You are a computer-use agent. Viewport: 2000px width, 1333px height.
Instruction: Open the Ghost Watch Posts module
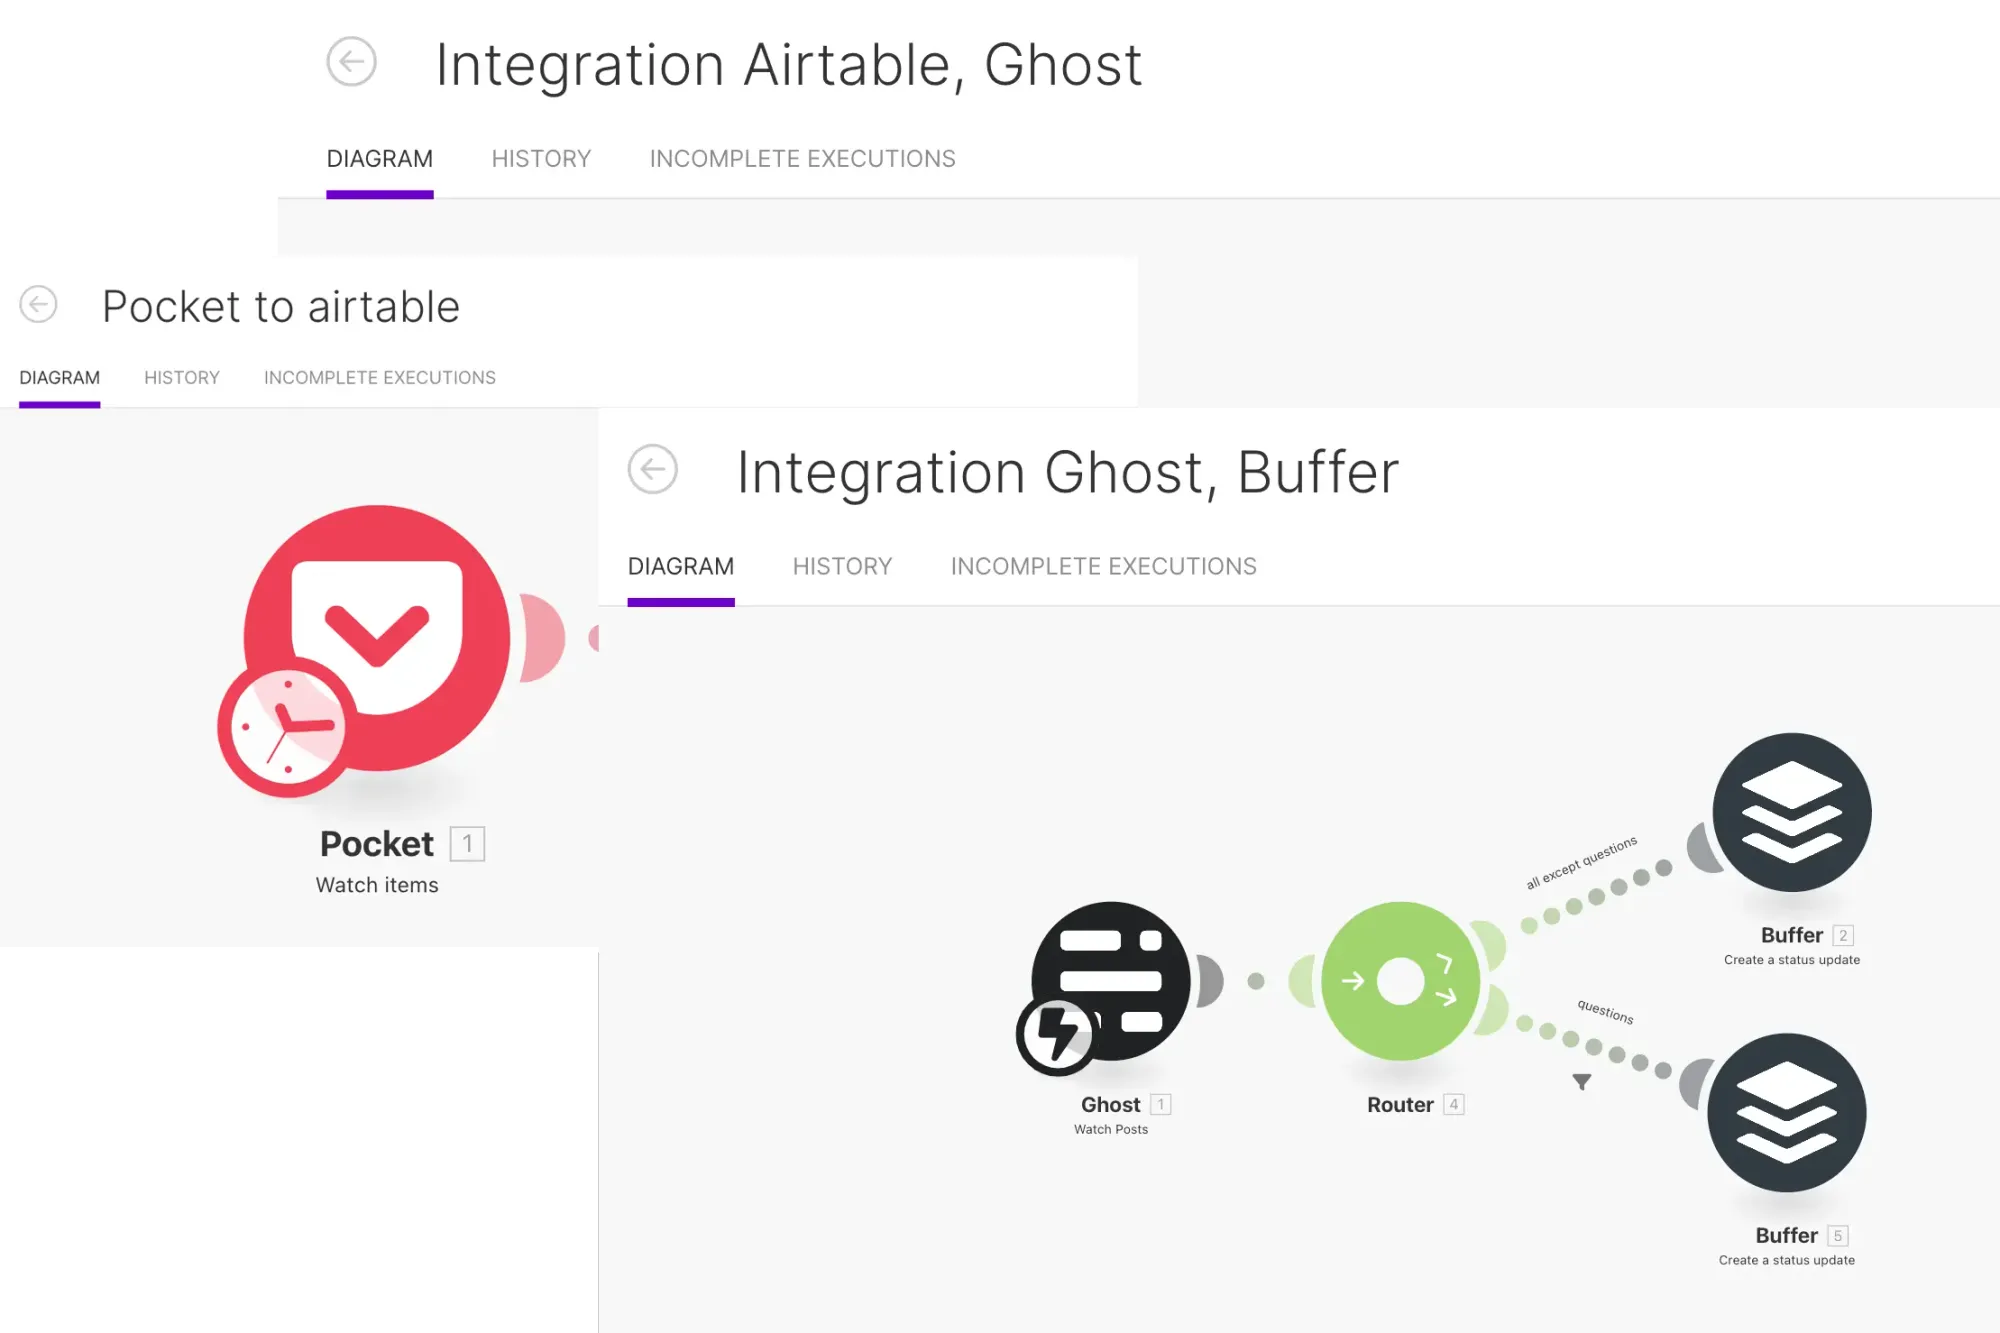point(1111,981)
